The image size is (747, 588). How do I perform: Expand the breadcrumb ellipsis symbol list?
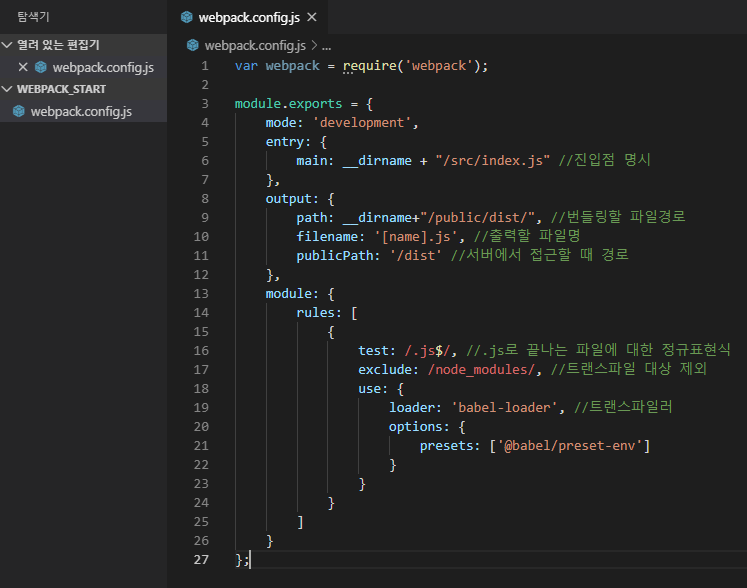326,45
